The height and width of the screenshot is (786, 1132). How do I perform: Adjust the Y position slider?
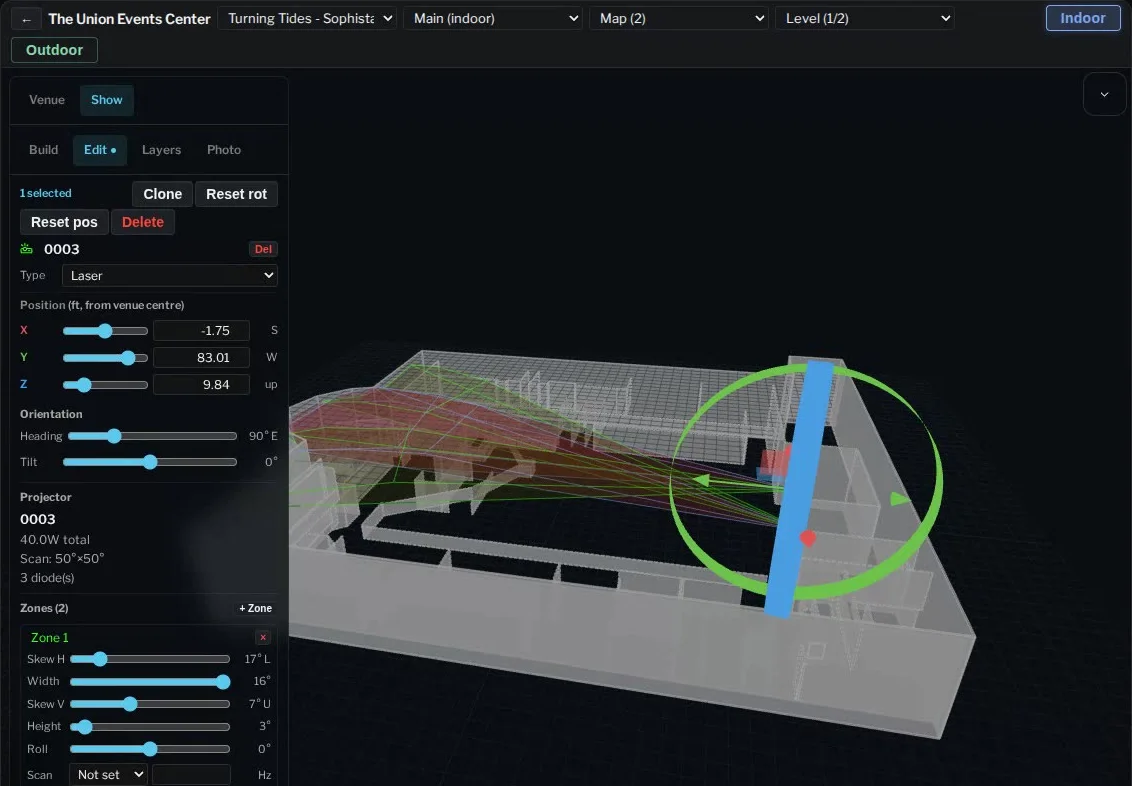105,358
